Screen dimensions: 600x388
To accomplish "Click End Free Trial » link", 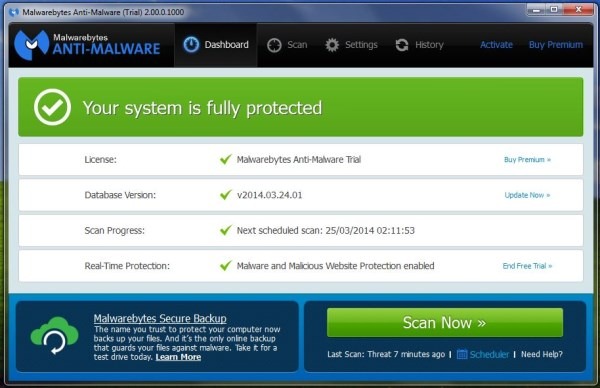I will pos(527,266).
